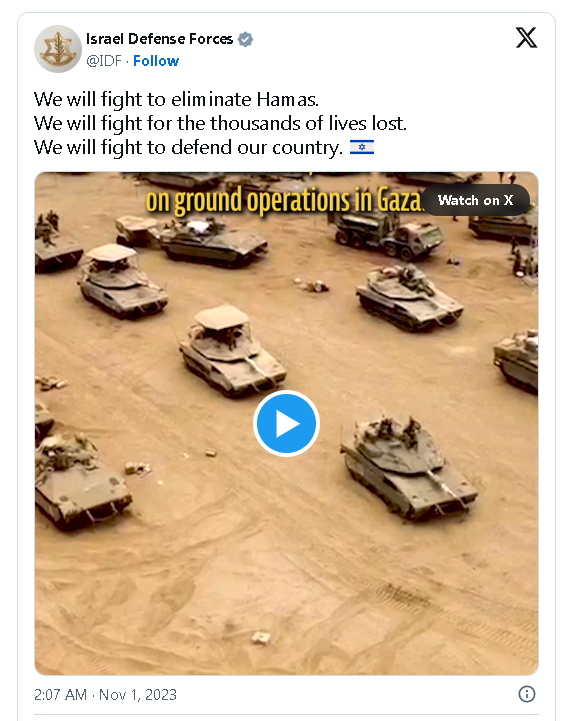Open the tweet info circle icon

click(x=527, y=694)
